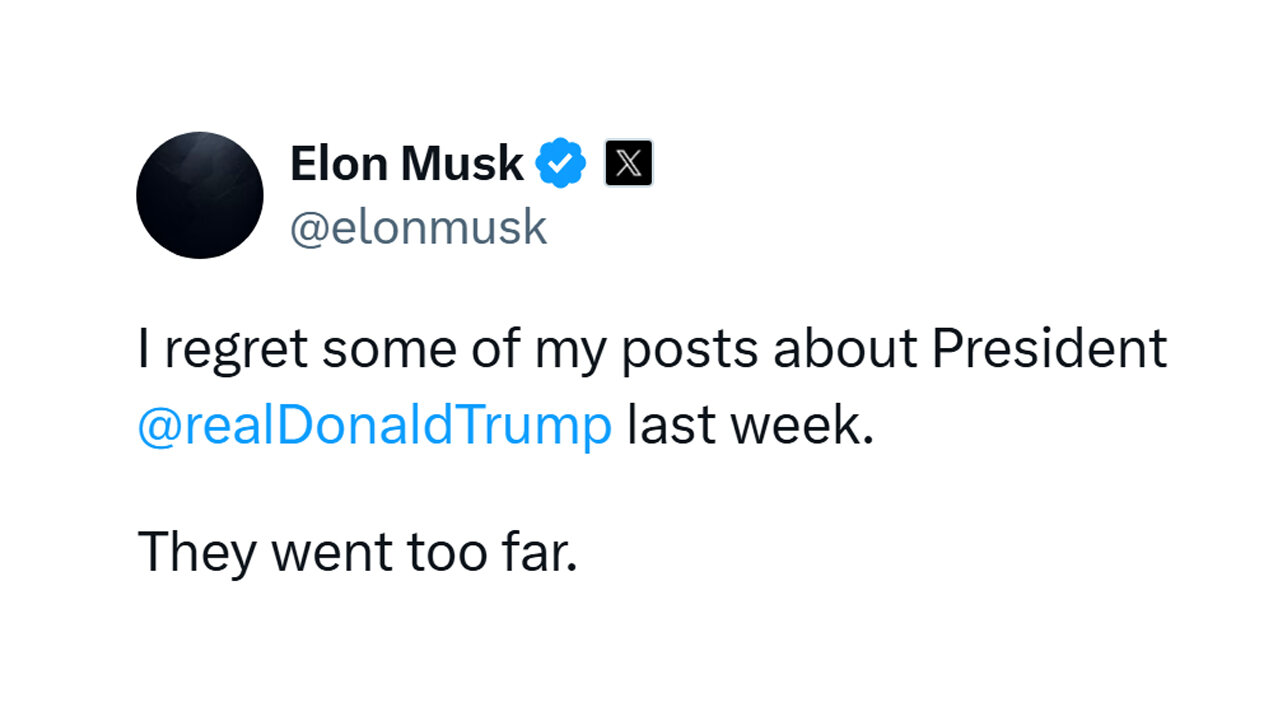The height and width of the screenshot is (720, 1280).
Task: Click the word "Elon" in the display name
Action: 340,163
